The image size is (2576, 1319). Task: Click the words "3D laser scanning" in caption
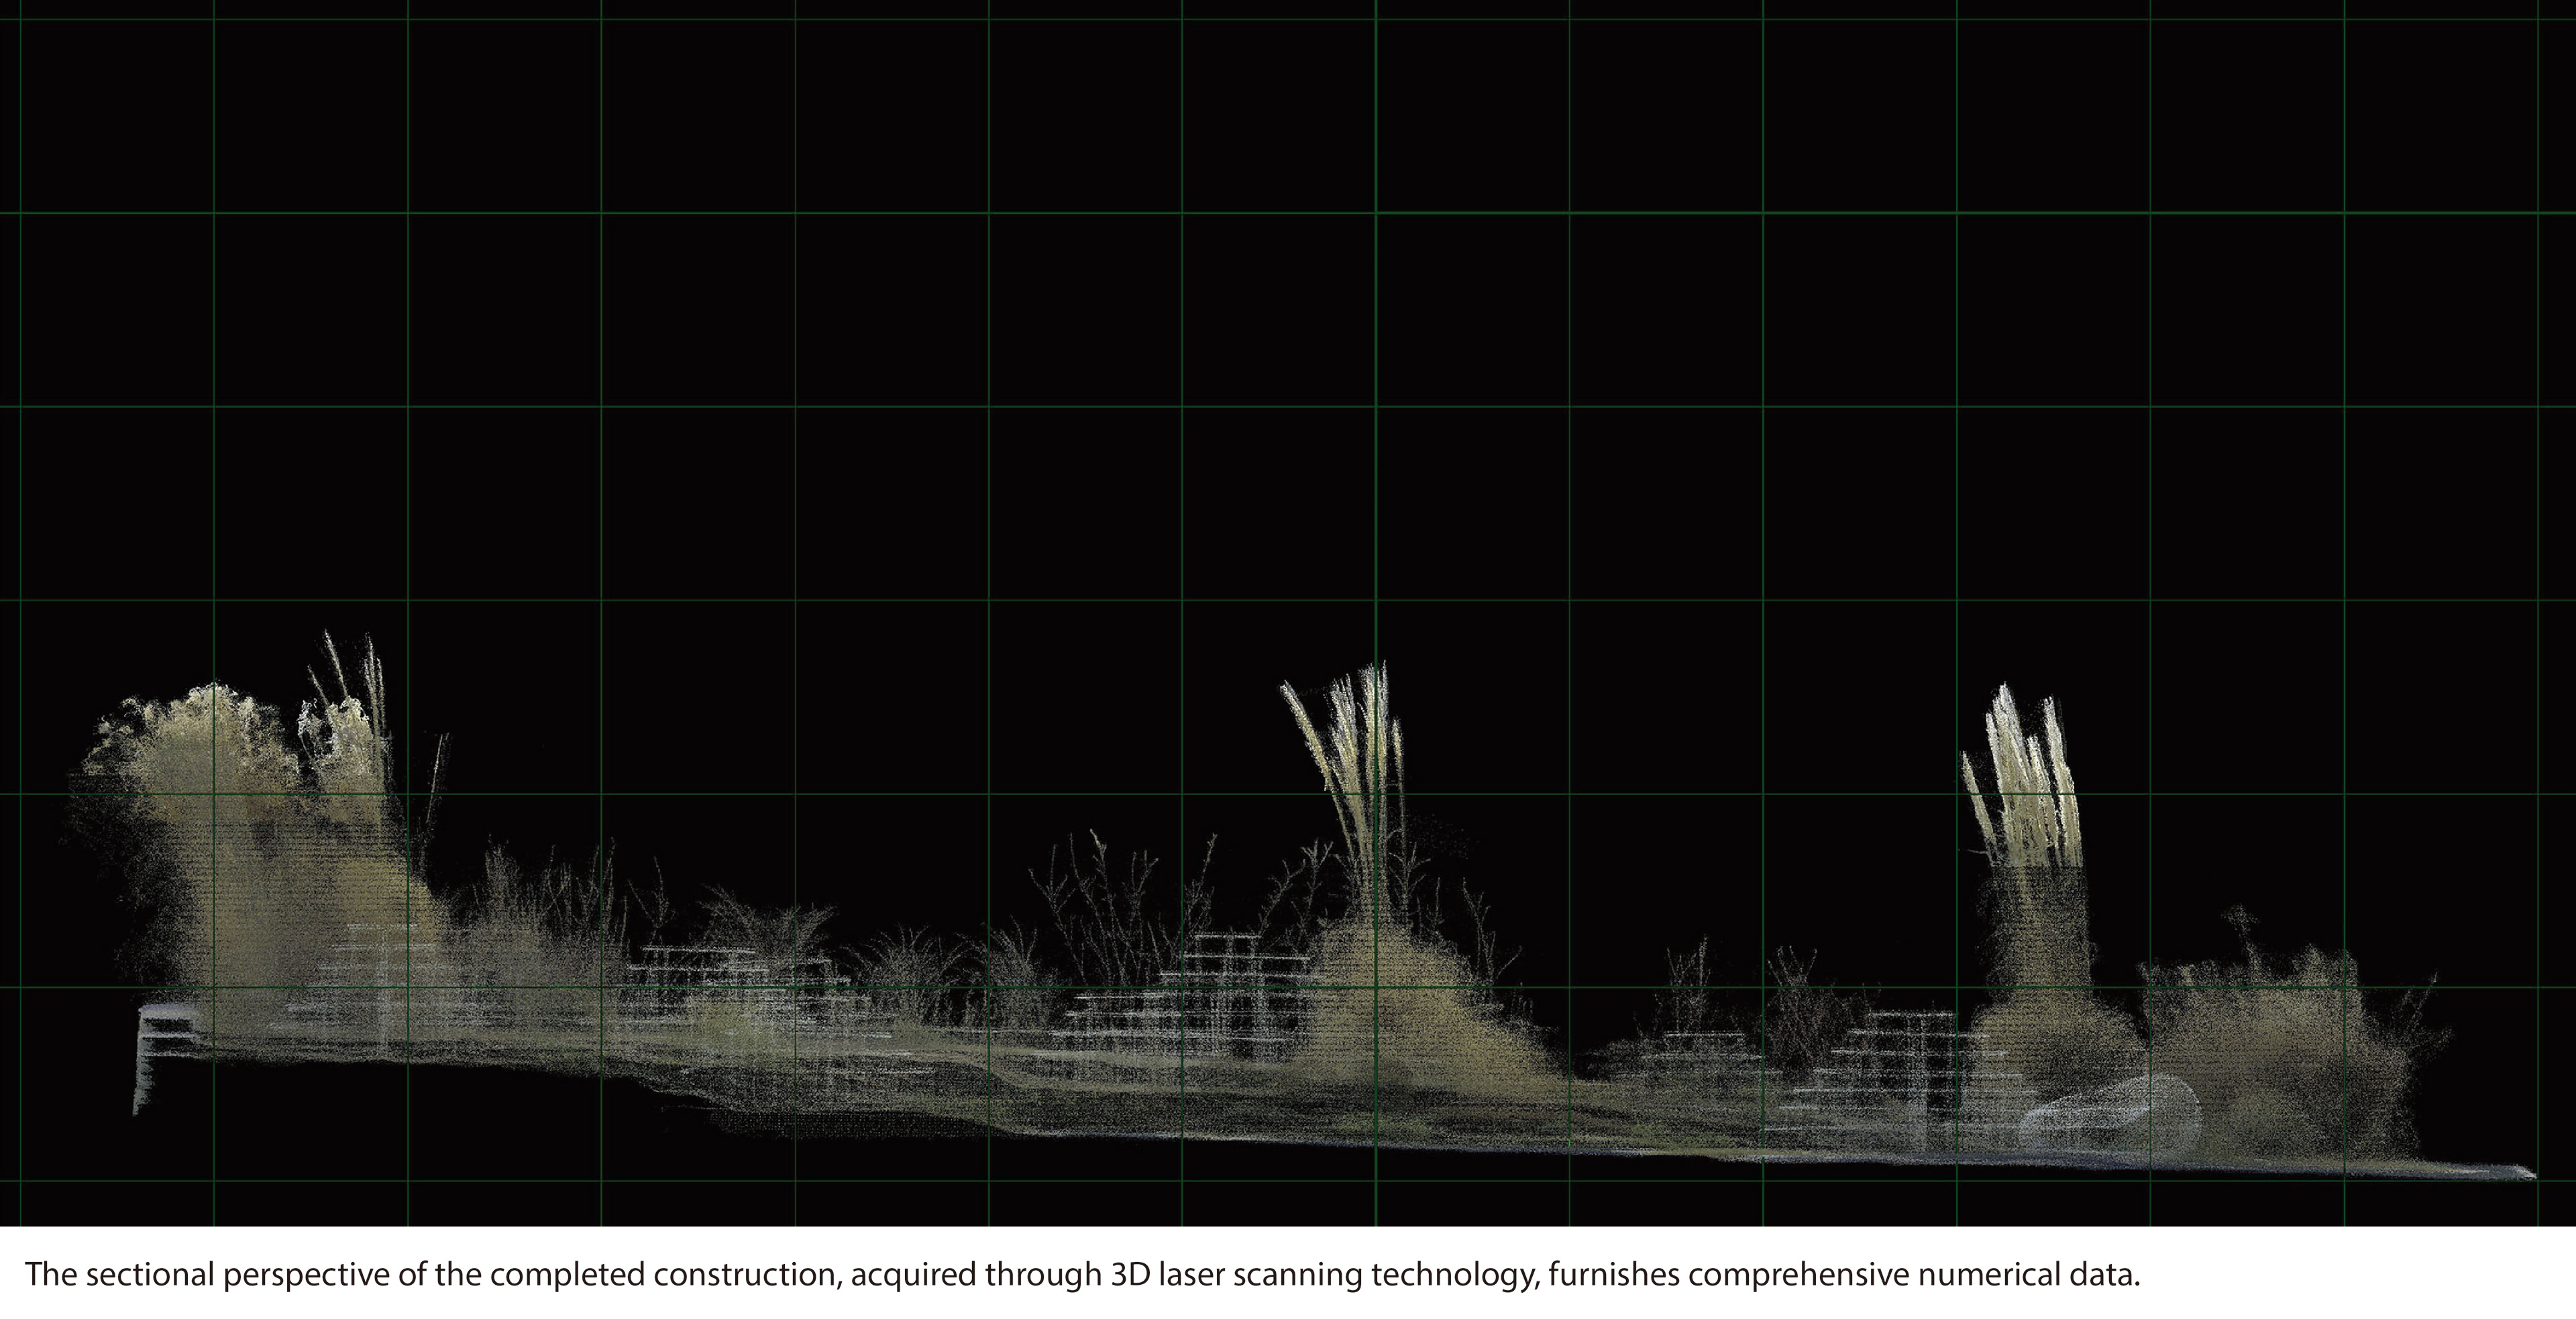(1238, 1274)
